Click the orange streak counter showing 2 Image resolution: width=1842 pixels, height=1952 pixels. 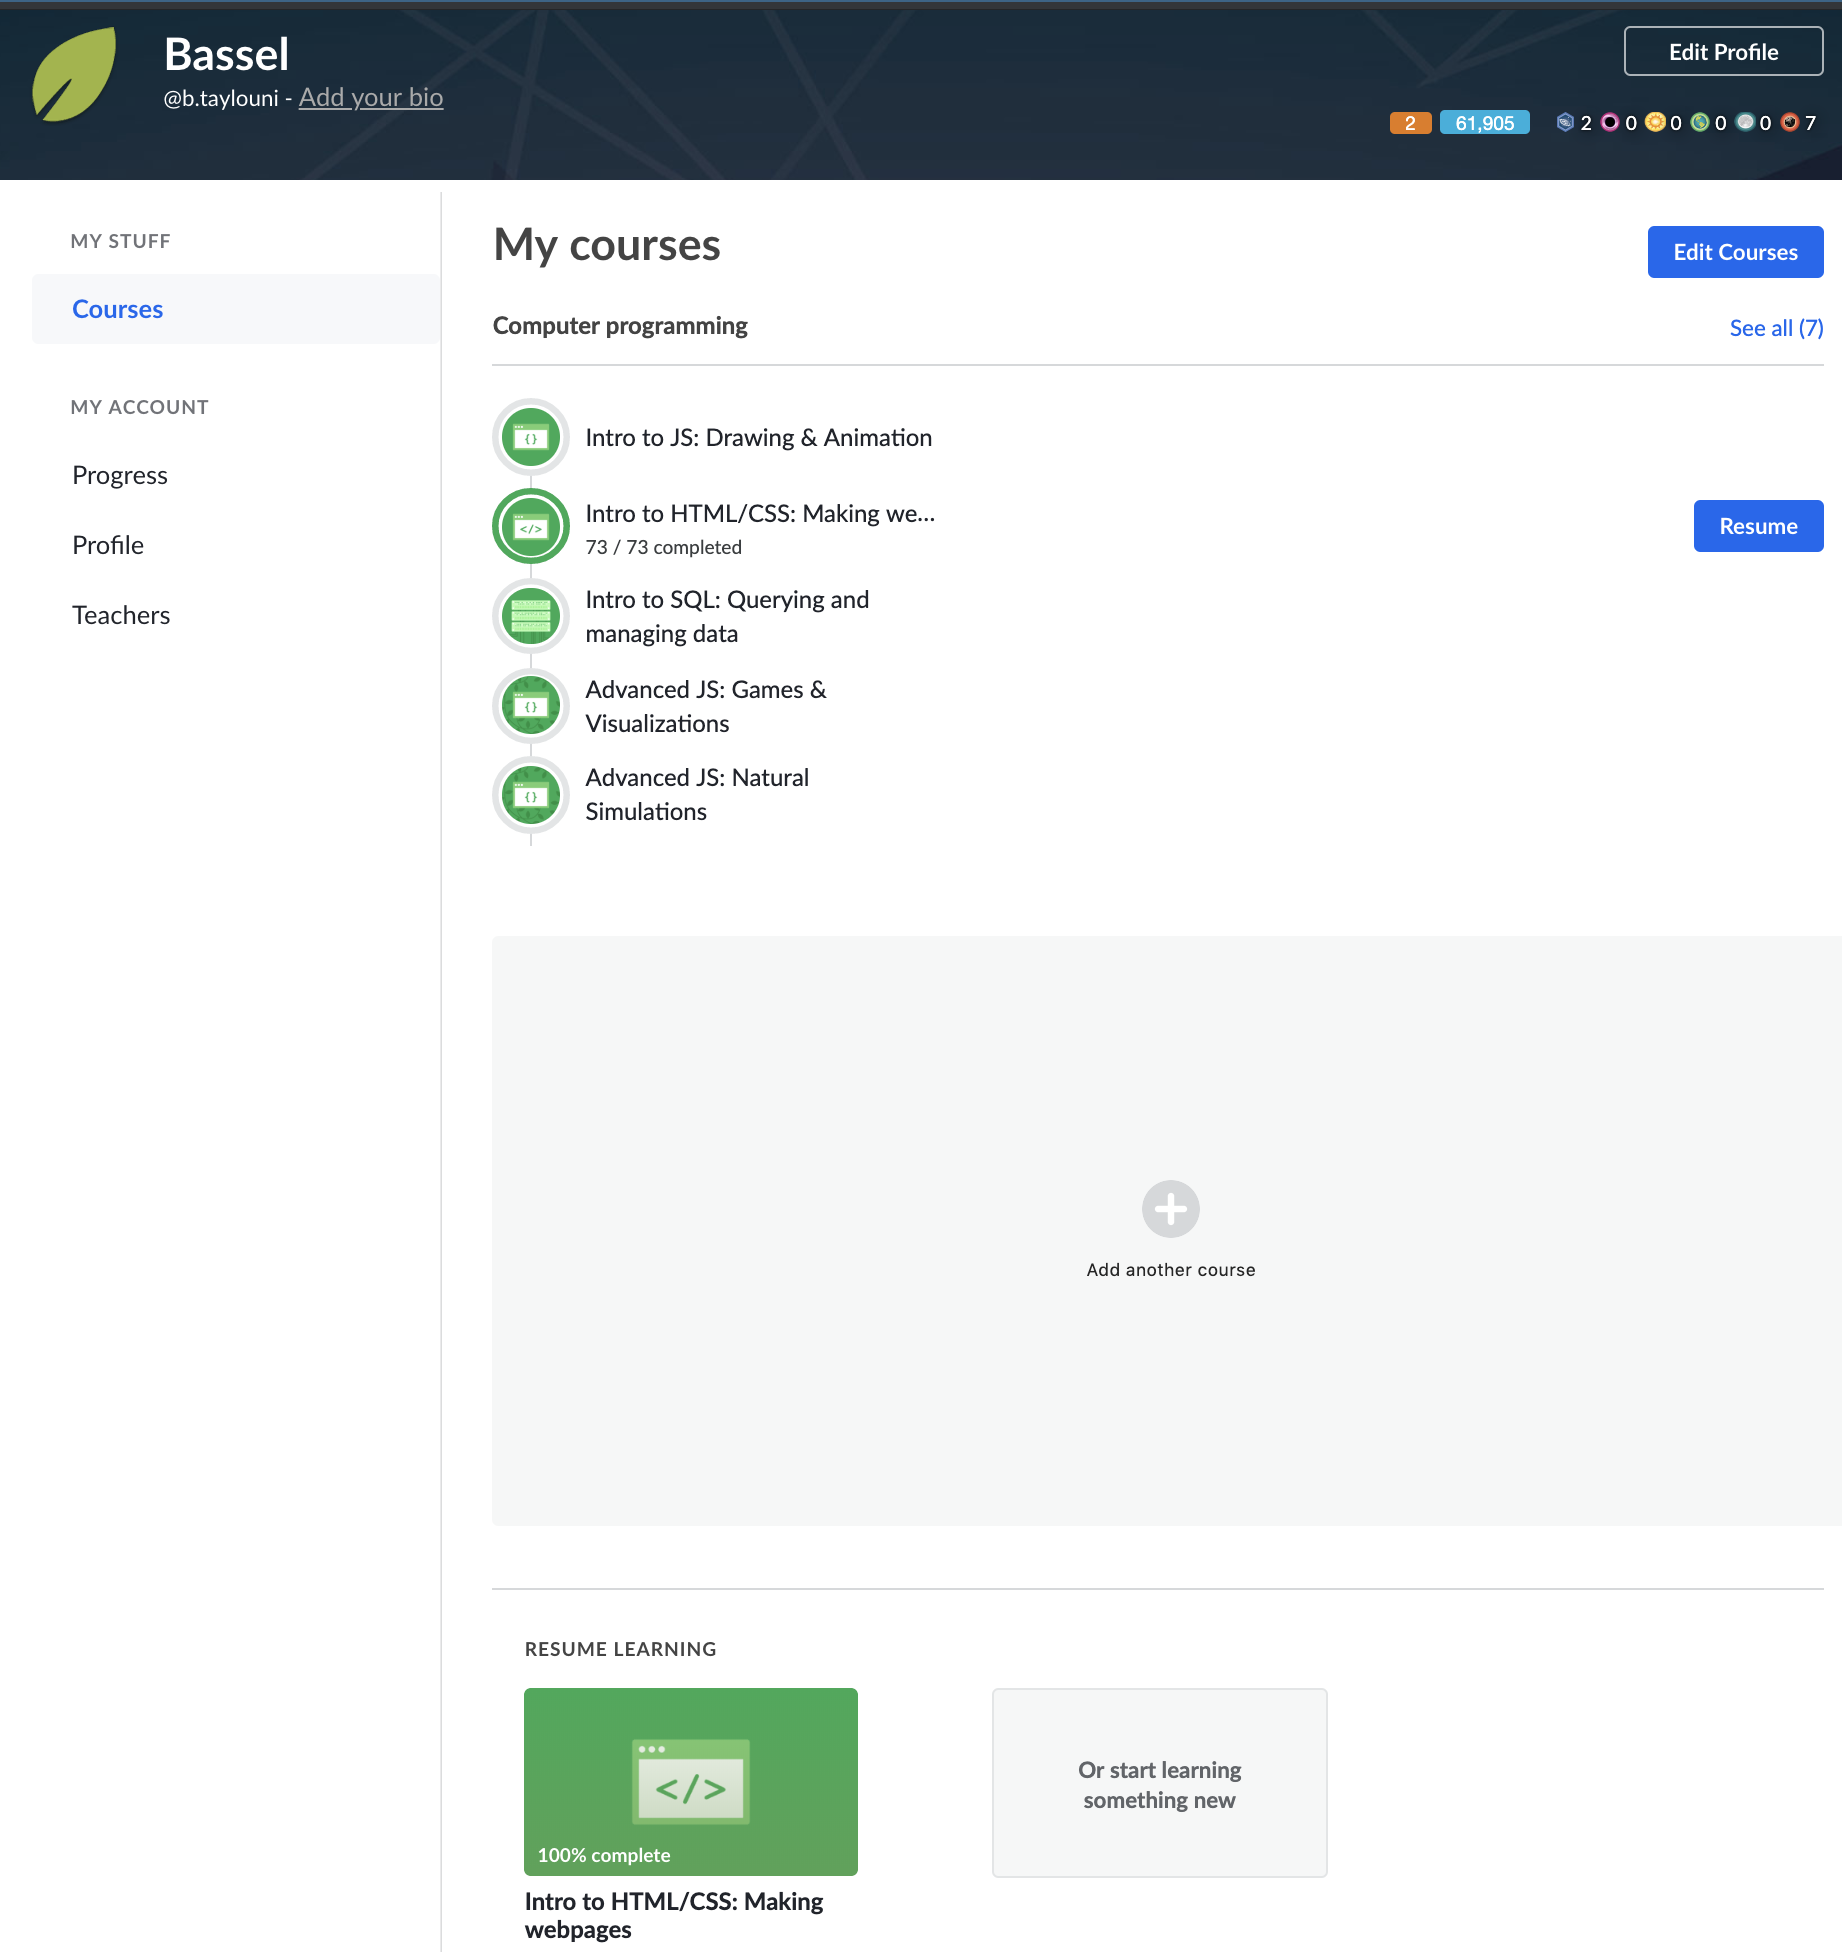pyautogui.click(x=1410, y=123)
